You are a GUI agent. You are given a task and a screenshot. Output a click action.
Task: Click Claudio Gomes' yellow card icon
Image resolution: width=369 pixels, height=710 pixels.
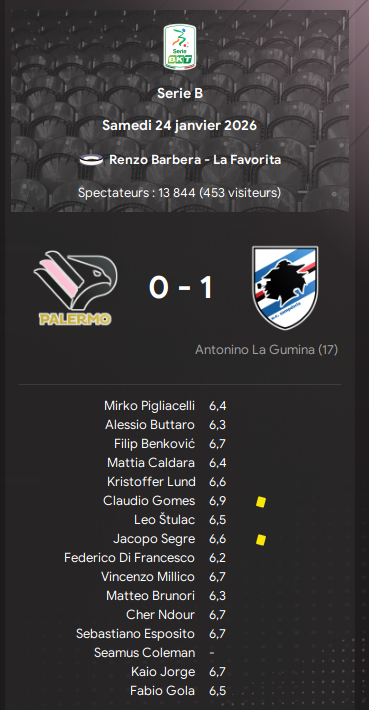point(261,501)
